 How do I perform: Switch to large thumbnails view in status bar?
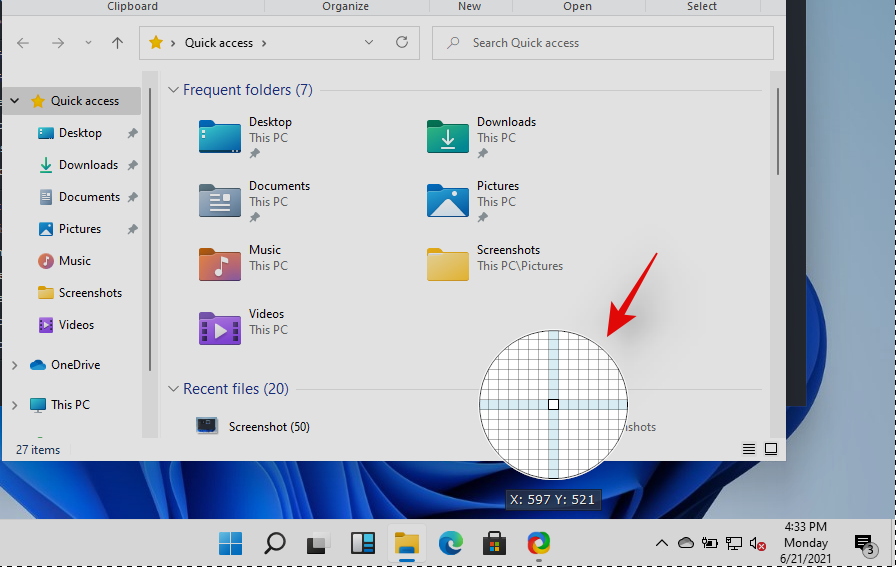(771, 449)
